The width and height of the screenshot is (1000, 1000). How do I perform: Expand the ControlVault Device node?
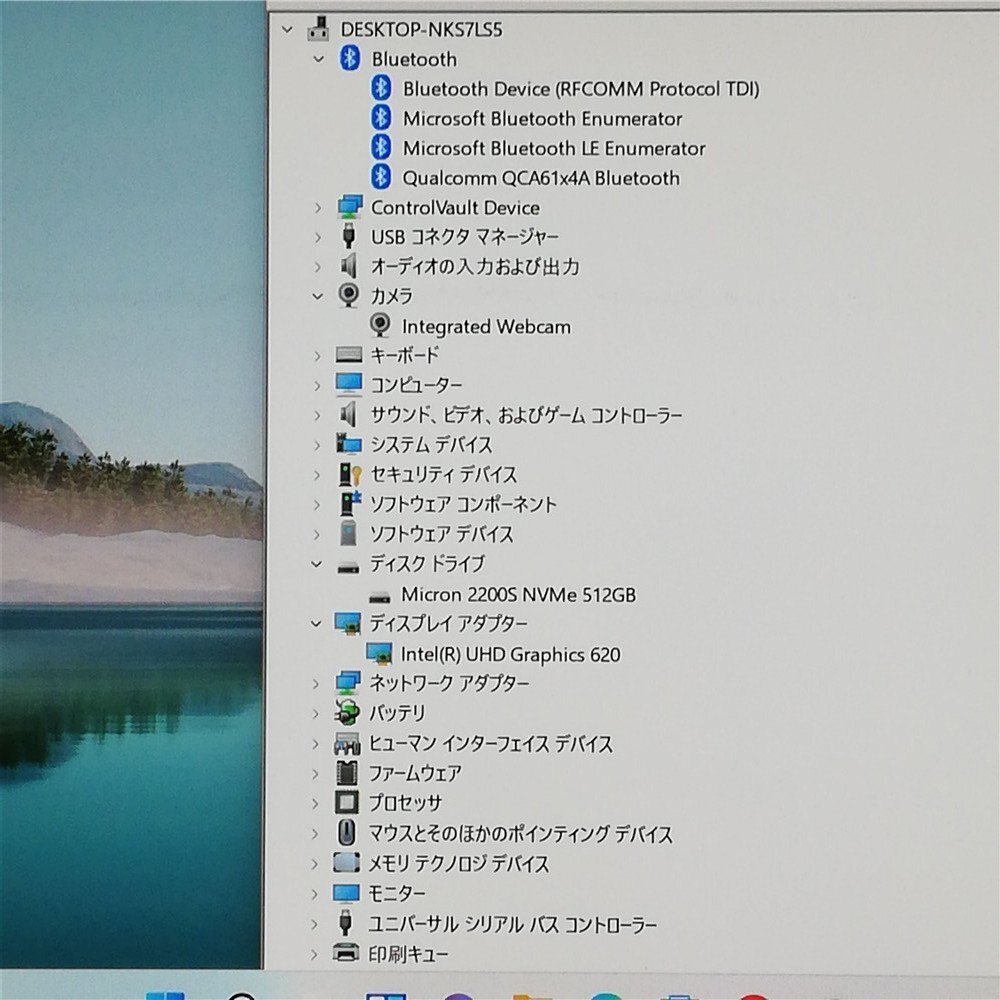[317, 208]
